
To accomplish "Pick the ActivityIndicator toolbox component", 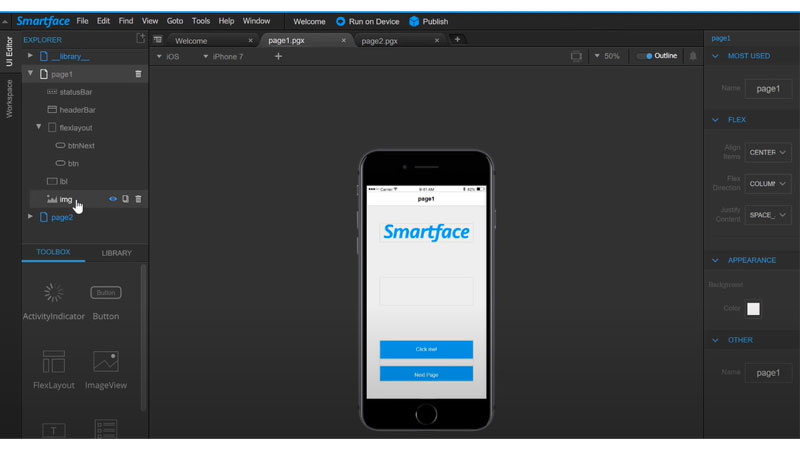I will click(54, 301).
